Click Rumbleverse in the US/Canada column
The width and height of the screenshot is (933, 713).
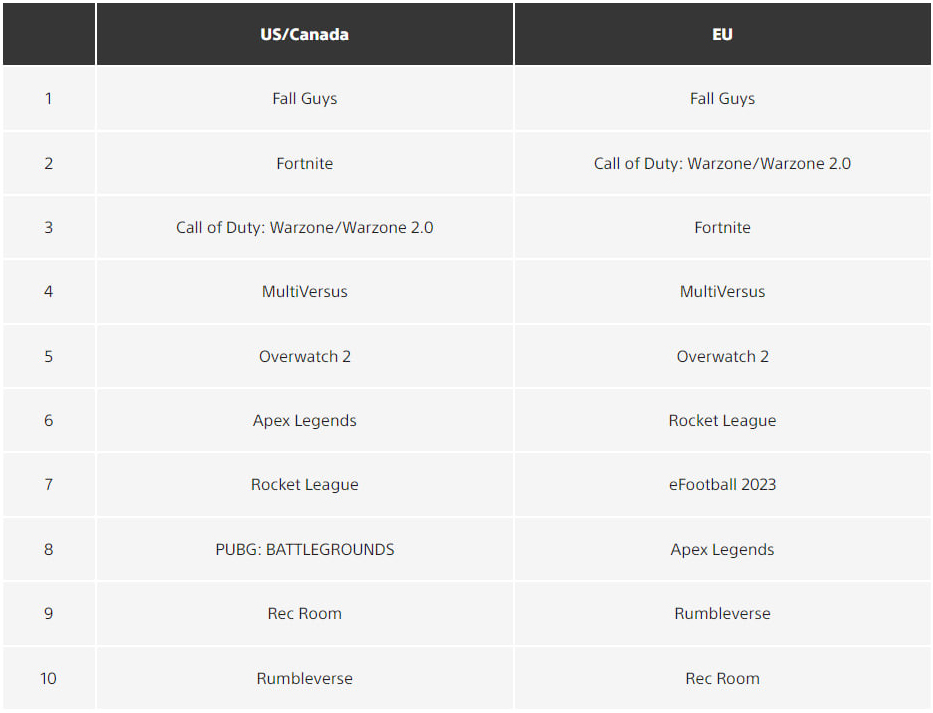coord(305,678)
